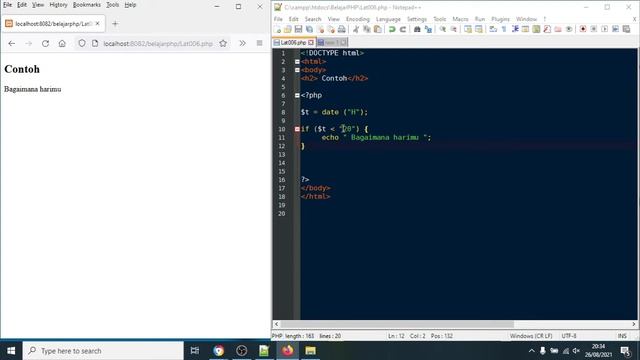Close the localhost Firefox tab
640x360 pixels.
[x=98, y=24]
